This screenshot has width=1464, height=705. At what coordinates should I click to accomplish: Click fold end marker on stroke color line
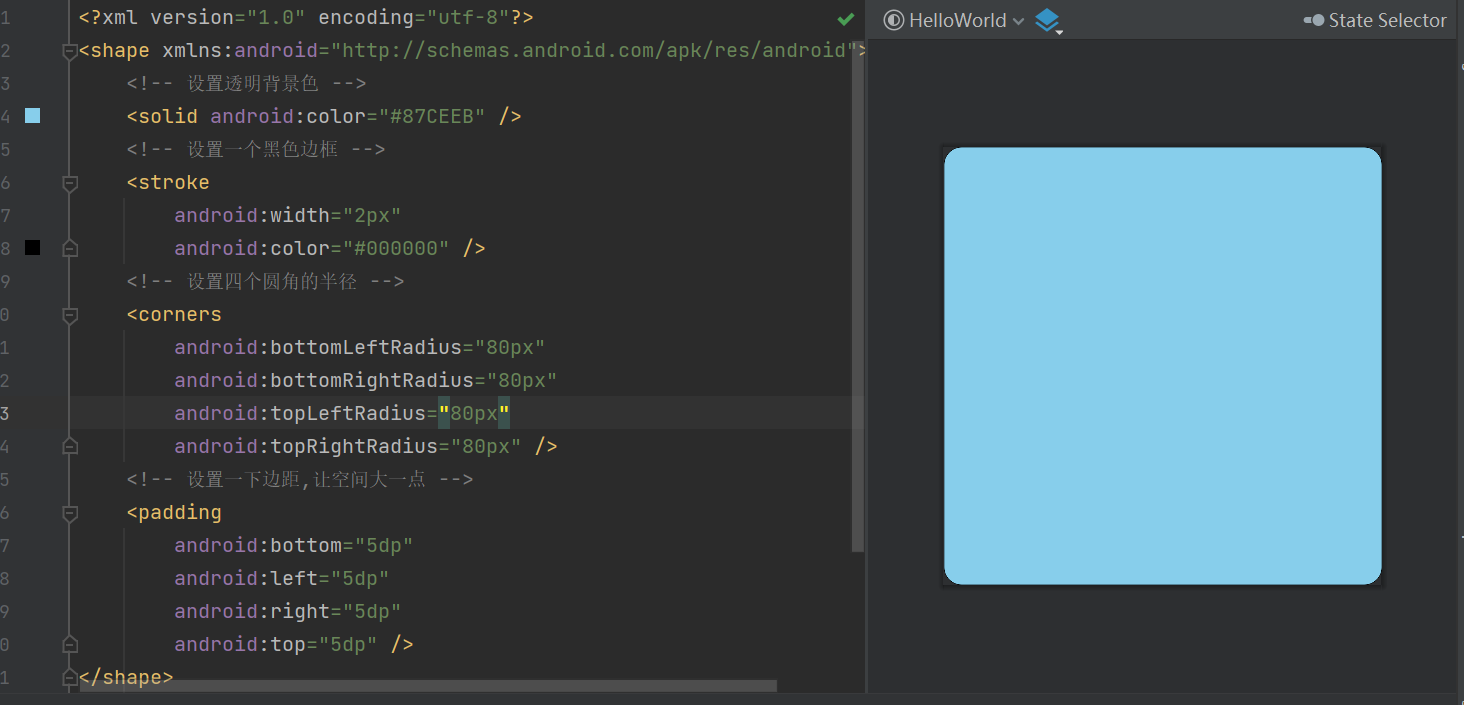[x=70, y=248]
